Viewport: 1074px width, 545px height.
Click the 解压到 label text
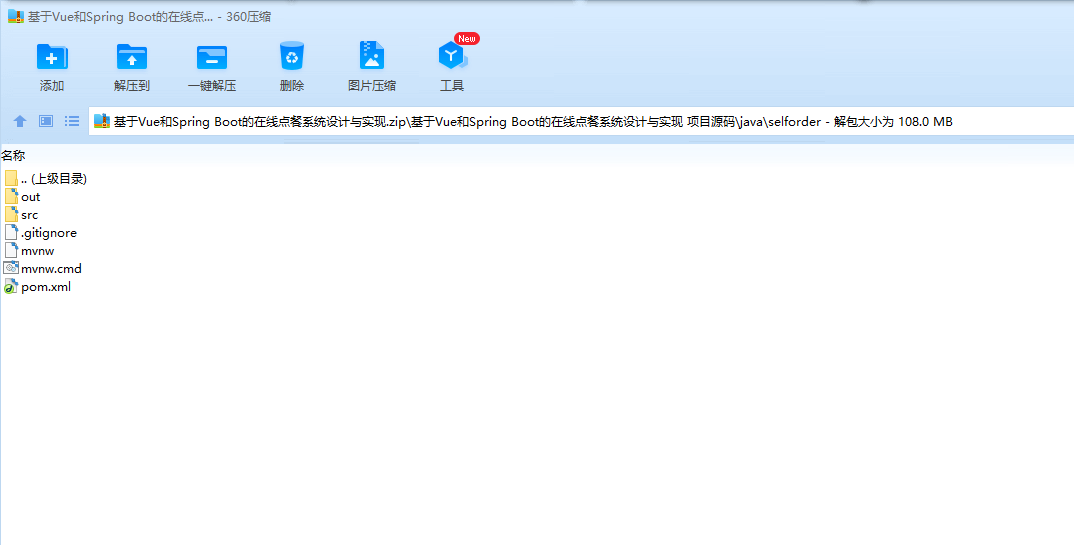tap(132, 86)
